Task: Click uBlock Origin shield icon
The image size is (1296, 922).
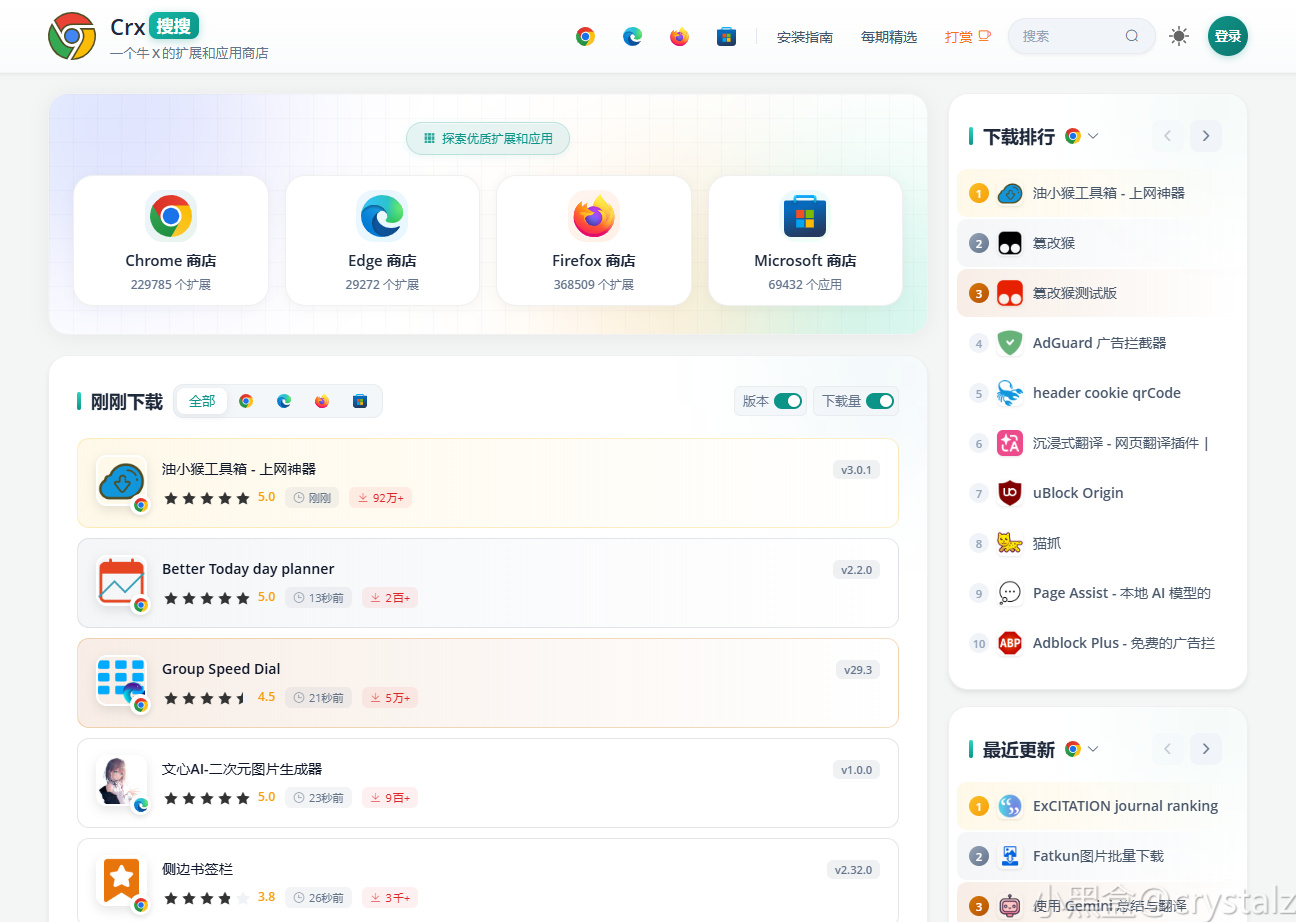Action: point(1010,493)
